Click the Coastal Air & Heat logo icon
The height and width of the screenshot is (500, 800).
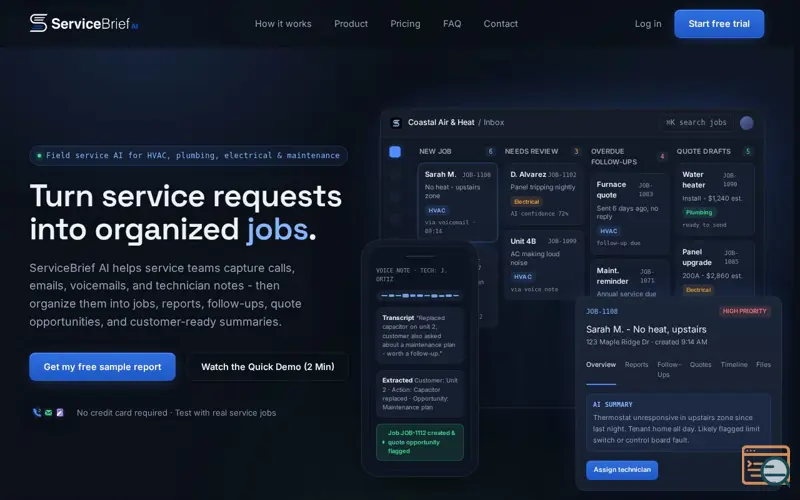pyautogui.click(x=396, y=123)
